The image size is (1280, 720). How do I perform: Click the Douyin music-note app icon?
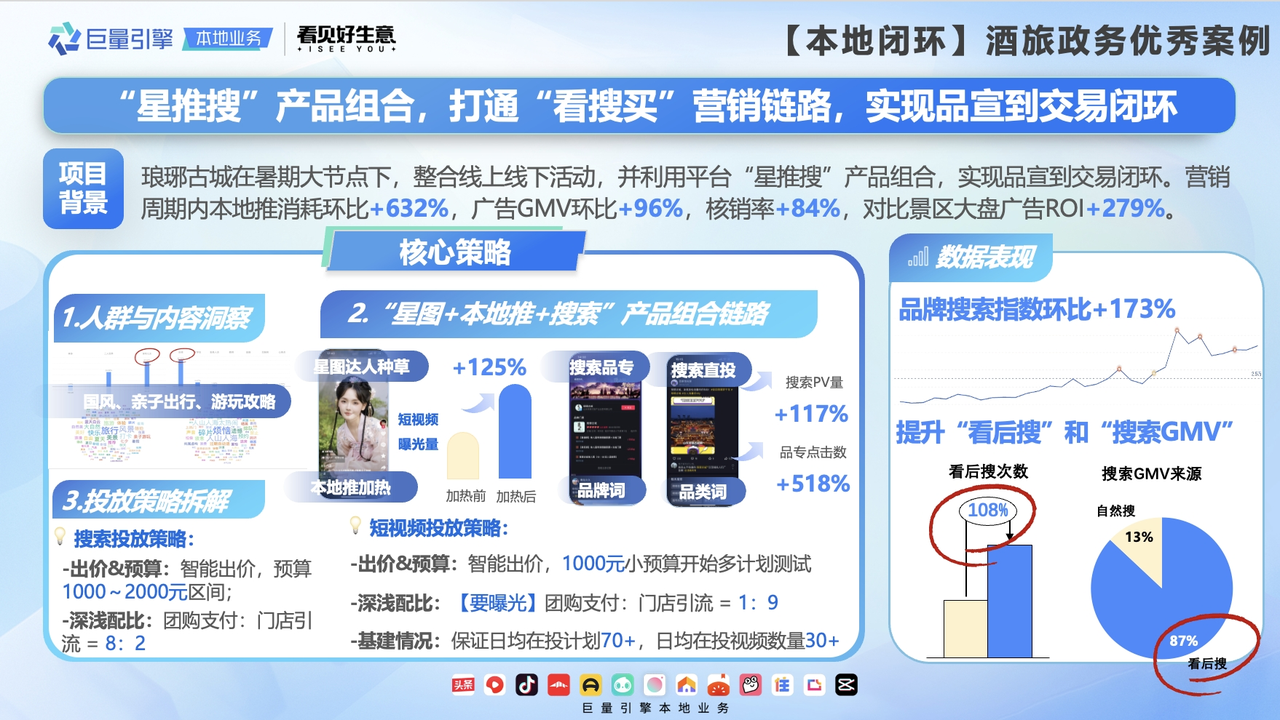click(x=527, y=685)
